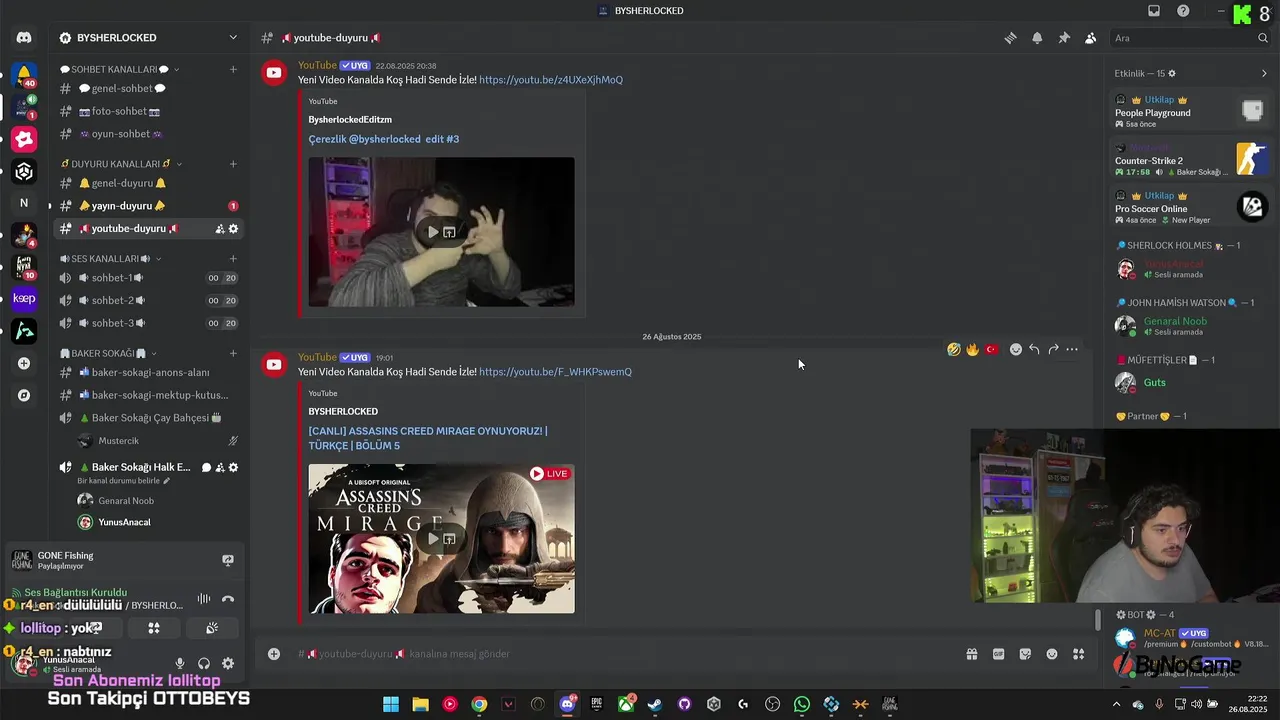This screenshot has height=720, width=1280.
Task: Open the genel-duyuru channel
Action: 148,183
